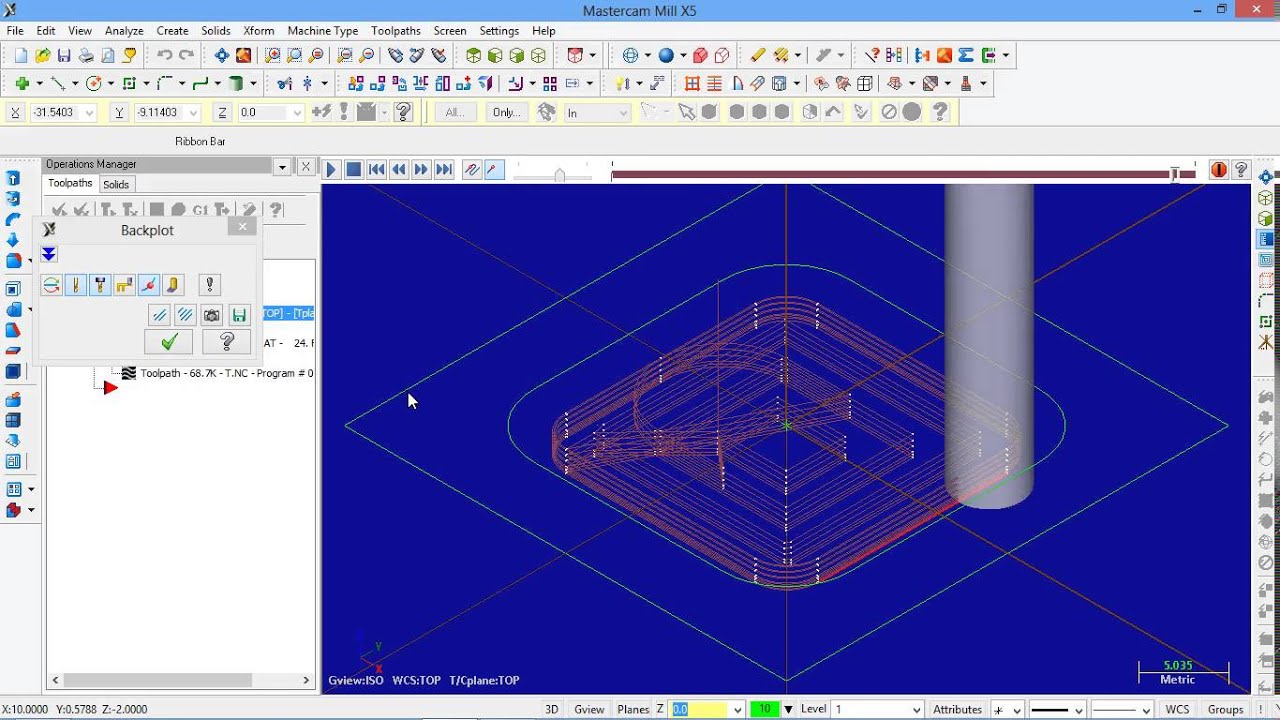
Task: Open the Toolpaths menu
Action: (x=395, y=31)
